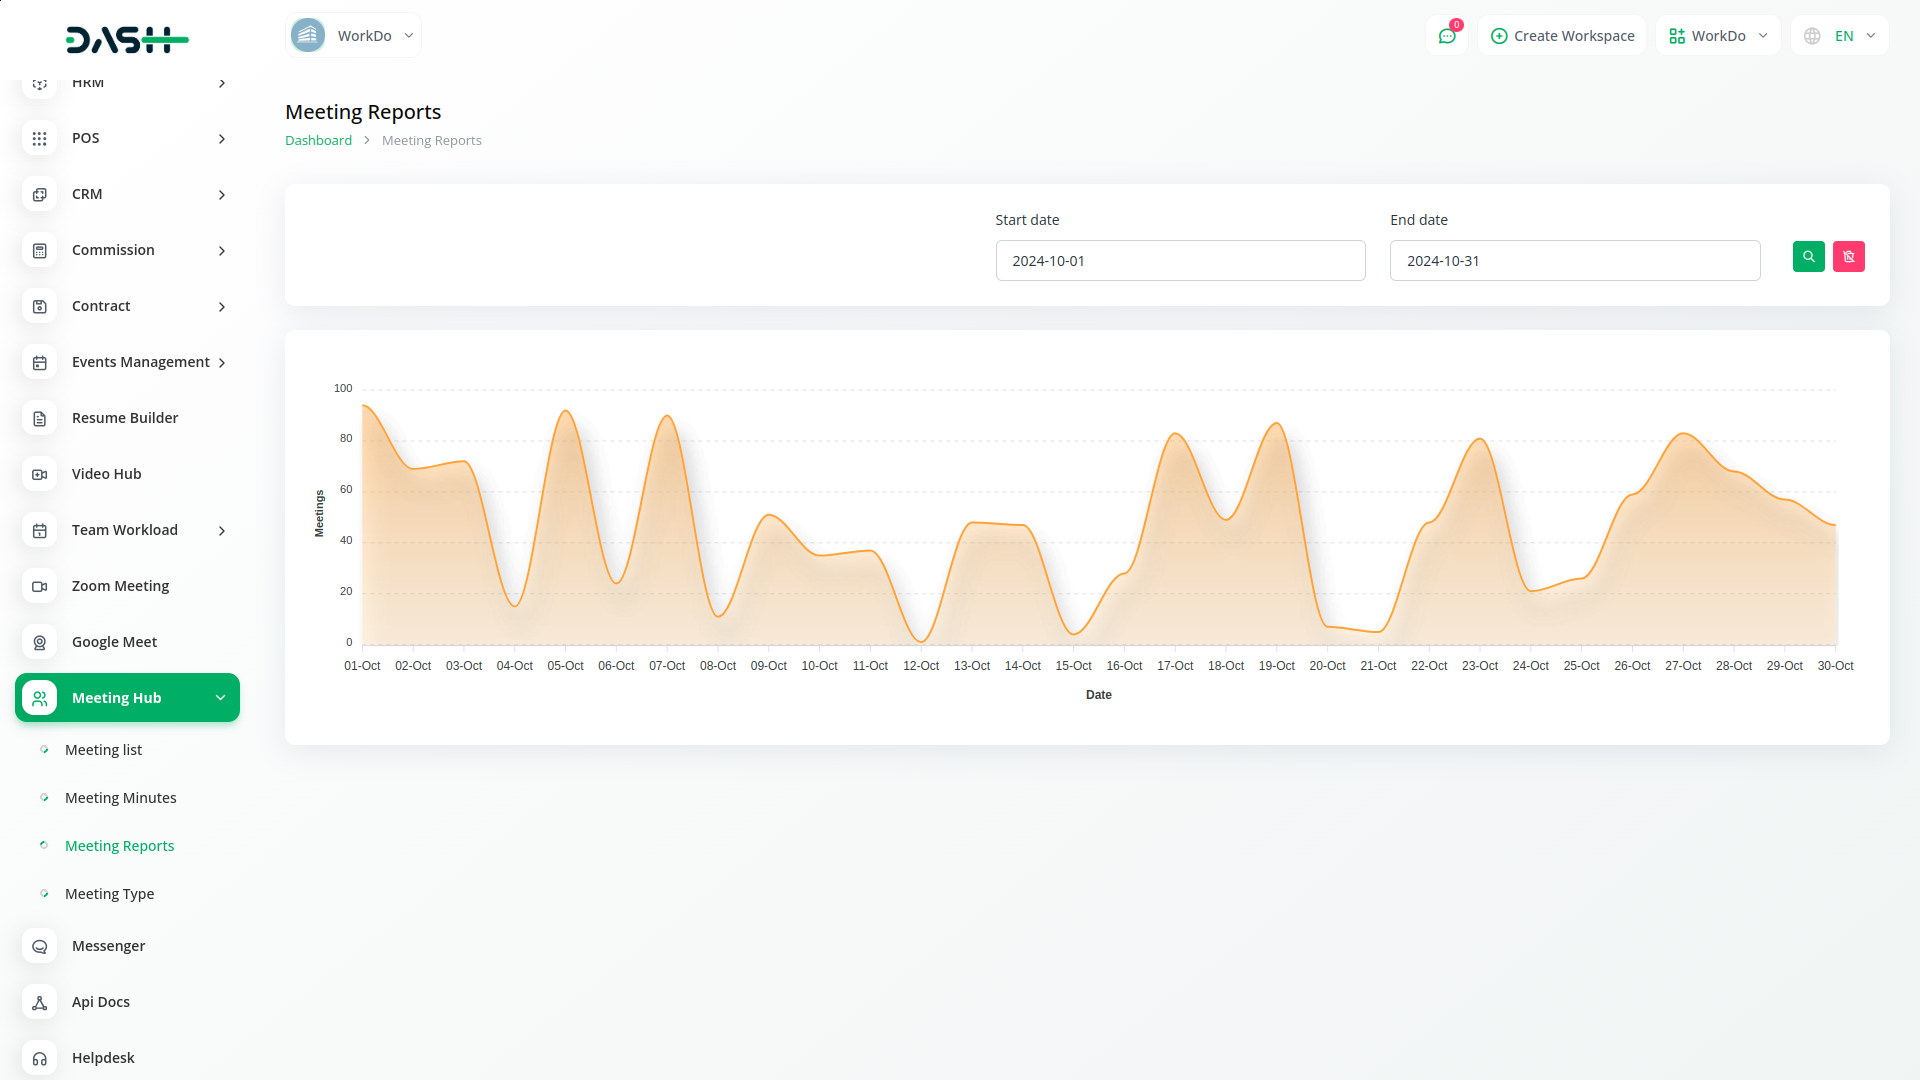This screenshot has width=1920, height=1080.
Task: Collapse the Meeting Hub menu
Action: (x=220, y=698)
